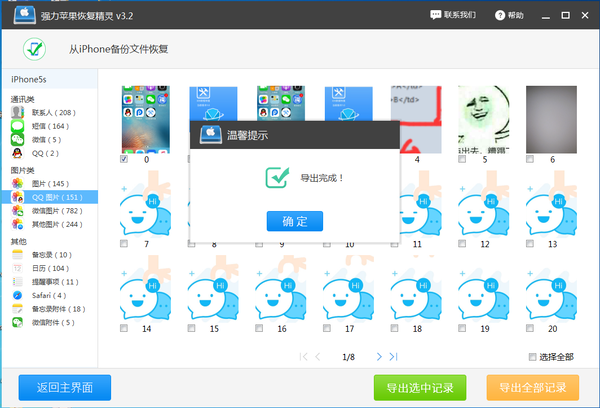Click the 1/8 page indicator
600x408 pixels.
348,357
